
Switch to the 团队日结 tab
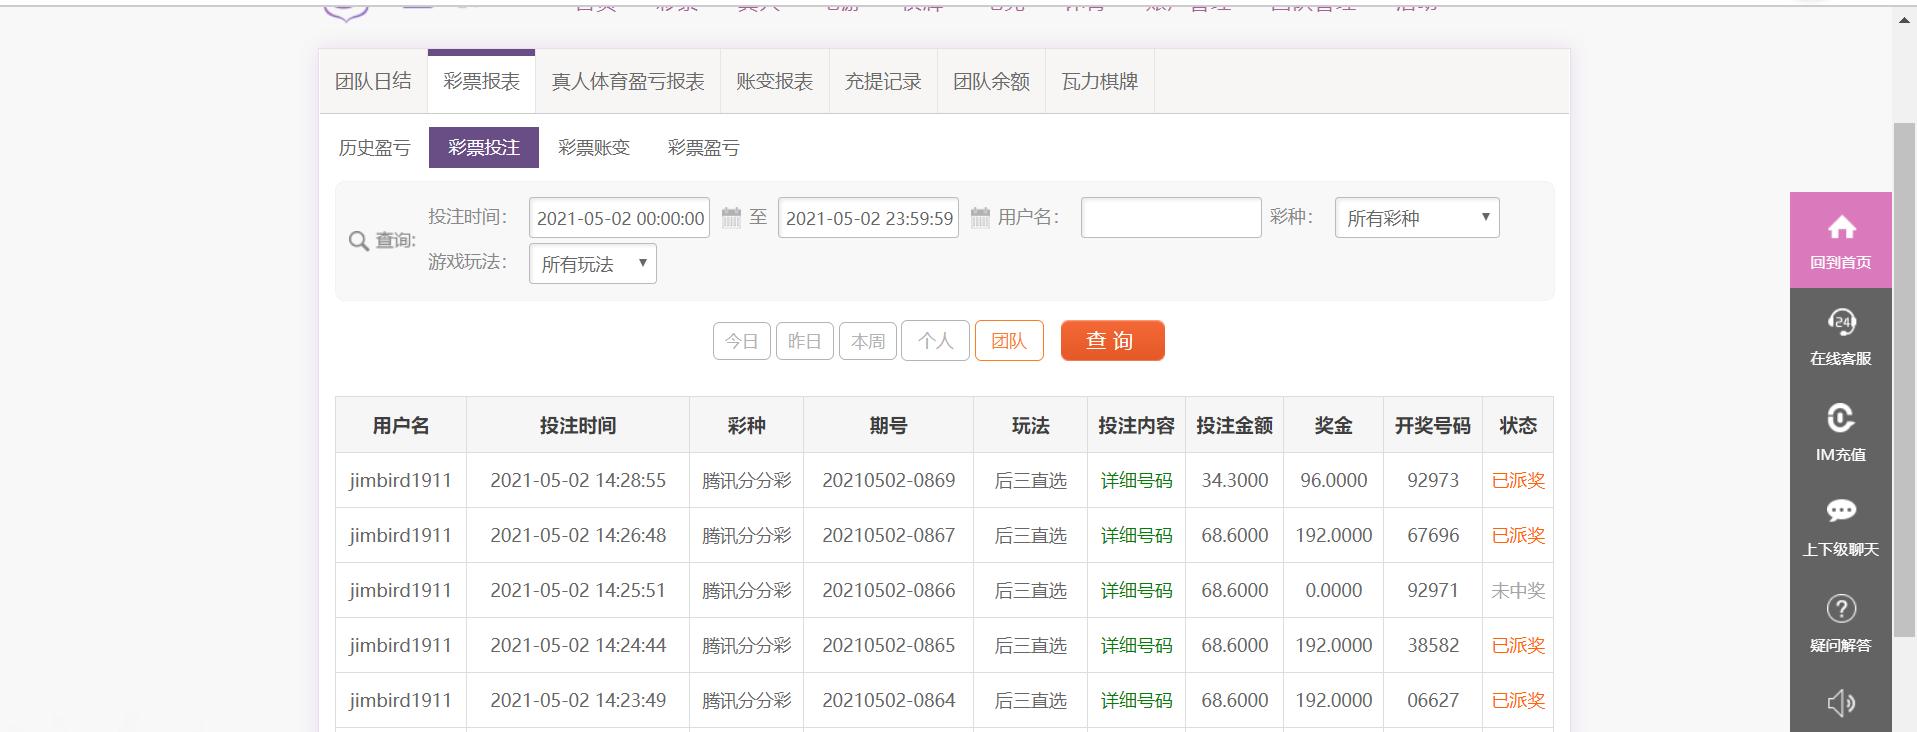pos(373,82)
